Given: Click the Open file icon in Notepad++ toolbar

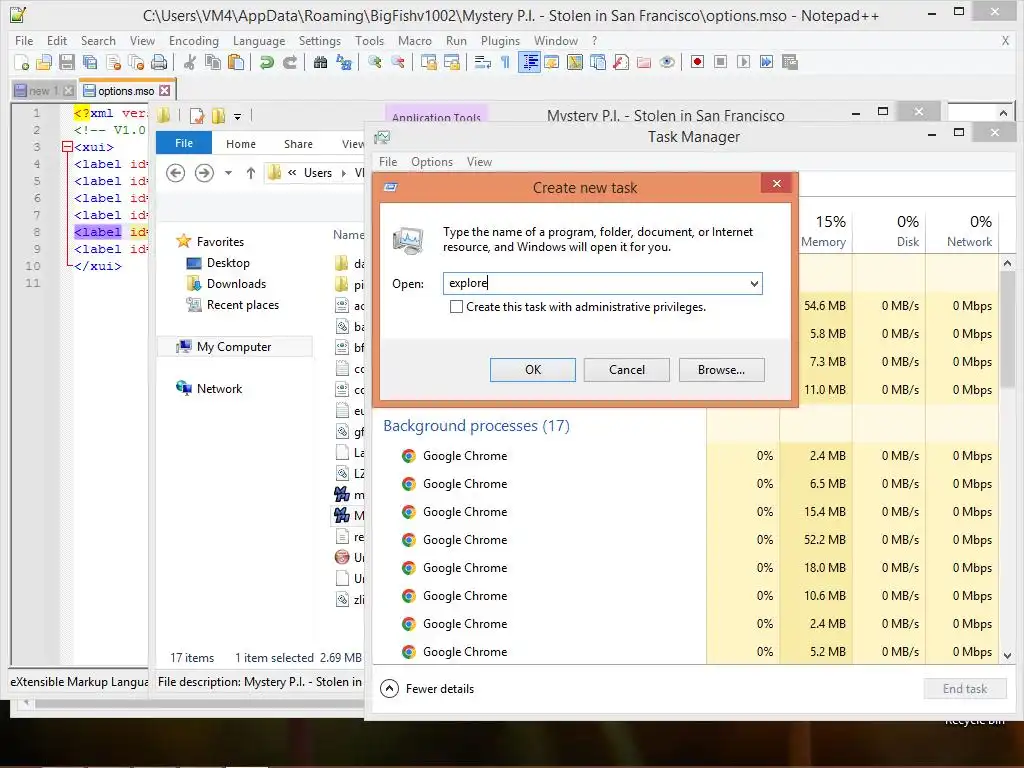Looking at the screenshot, I should click(x=44, y=62).
